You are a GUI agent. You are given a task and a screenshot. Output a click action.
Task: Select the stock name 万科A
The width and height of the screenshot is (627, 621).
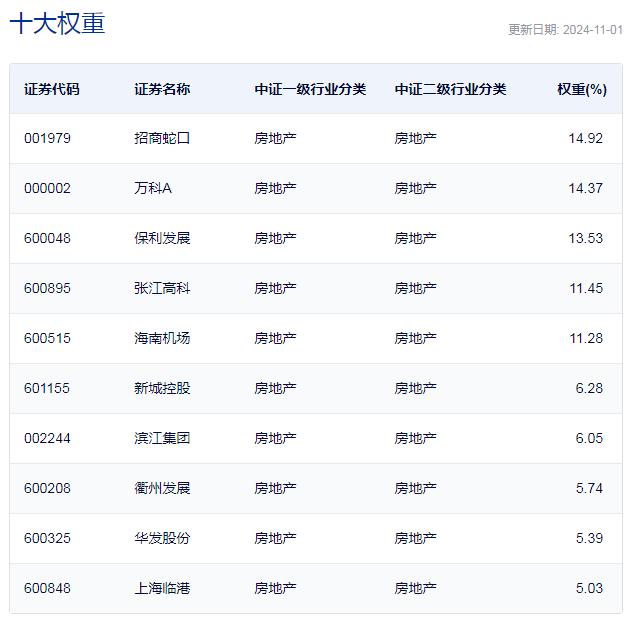153,188
